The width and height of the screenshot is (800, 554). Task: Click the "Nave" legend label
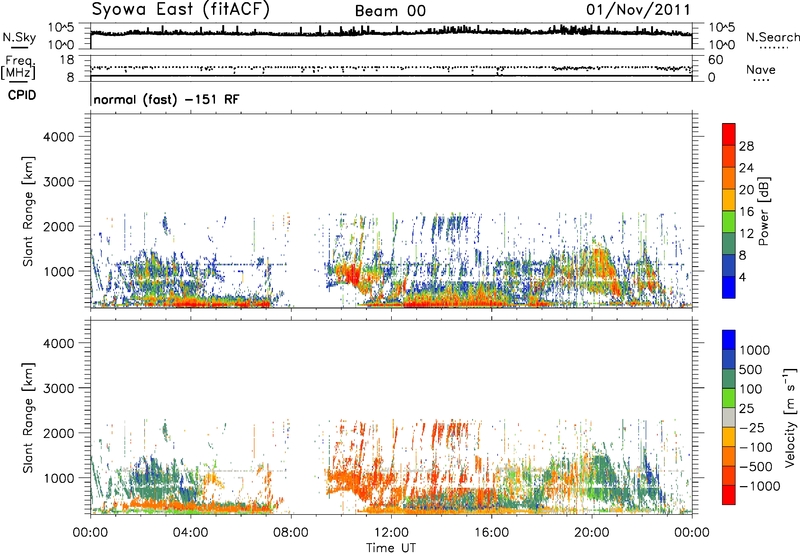pos(760,70)
